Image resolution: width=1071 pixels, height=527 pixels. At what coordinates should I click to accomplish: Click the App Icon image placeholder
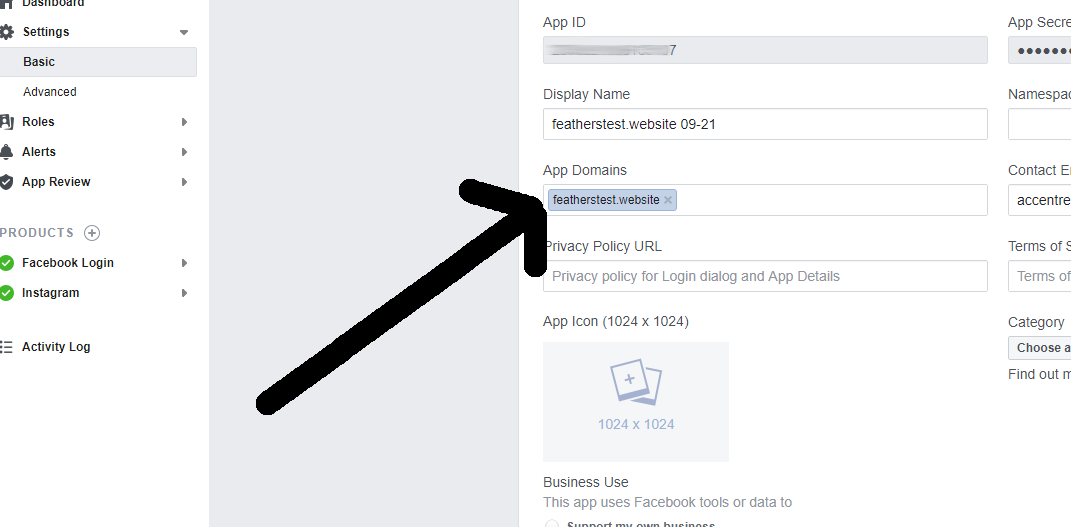coord(635,401)
